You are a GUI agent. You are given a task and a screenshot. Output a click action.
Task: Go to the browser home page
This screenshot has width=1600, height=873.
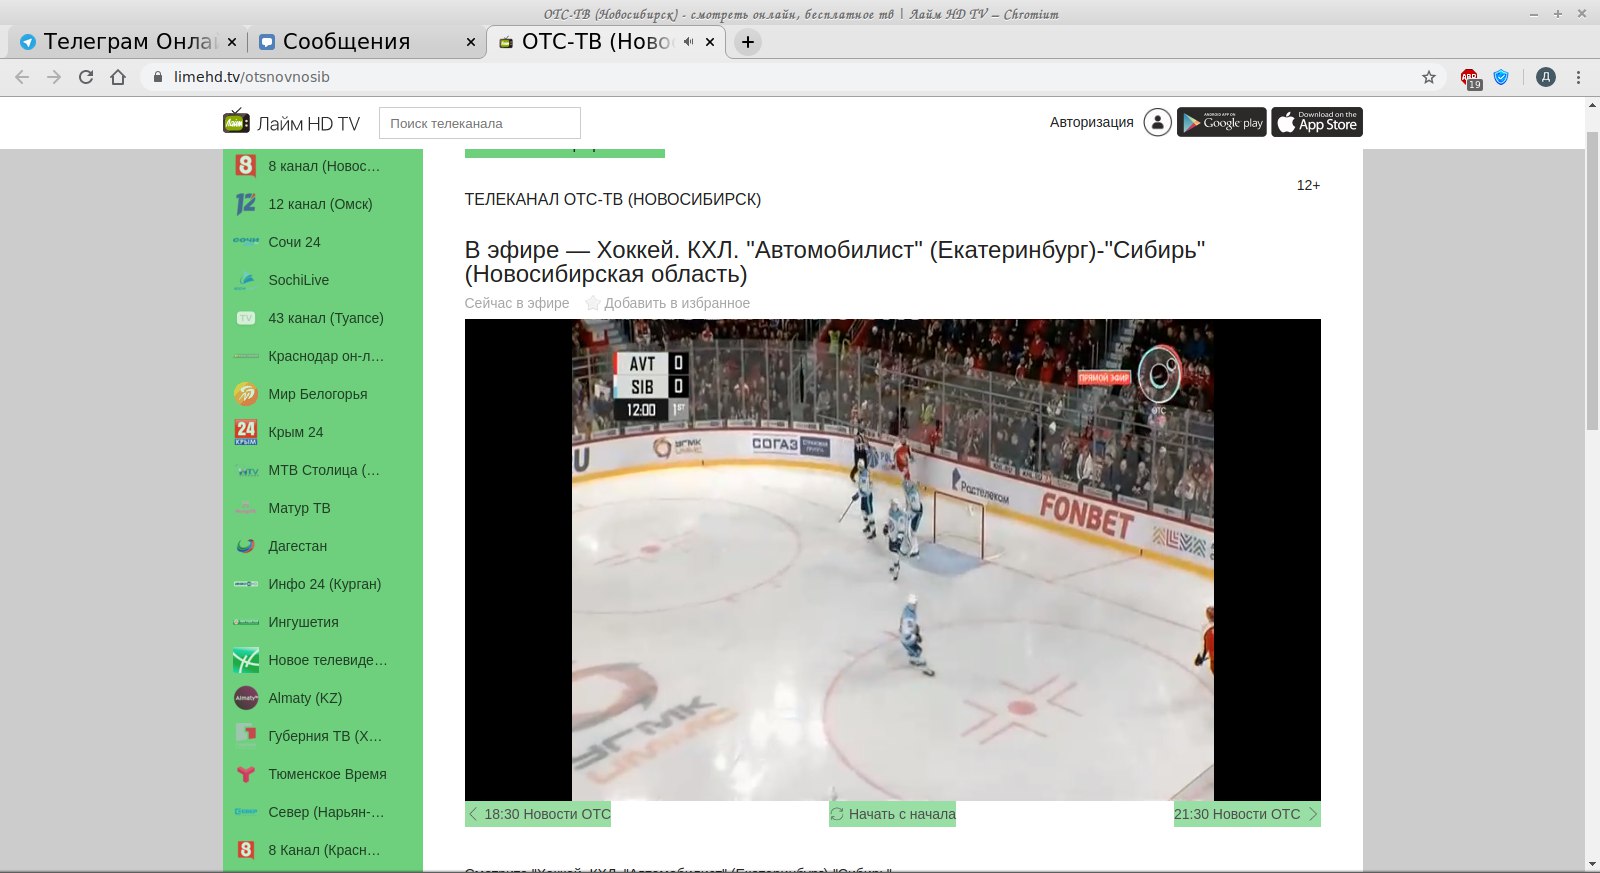118,77
